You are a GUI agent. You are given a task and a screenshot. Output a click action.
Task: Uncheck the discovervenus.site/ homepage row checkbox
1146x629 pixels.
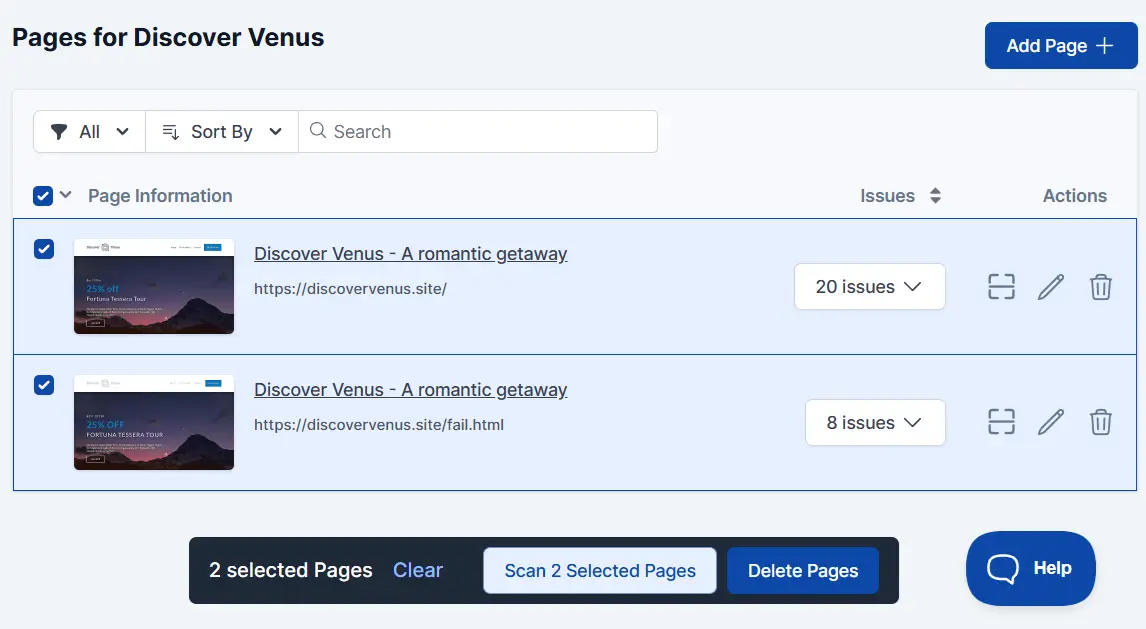(44, 249)
